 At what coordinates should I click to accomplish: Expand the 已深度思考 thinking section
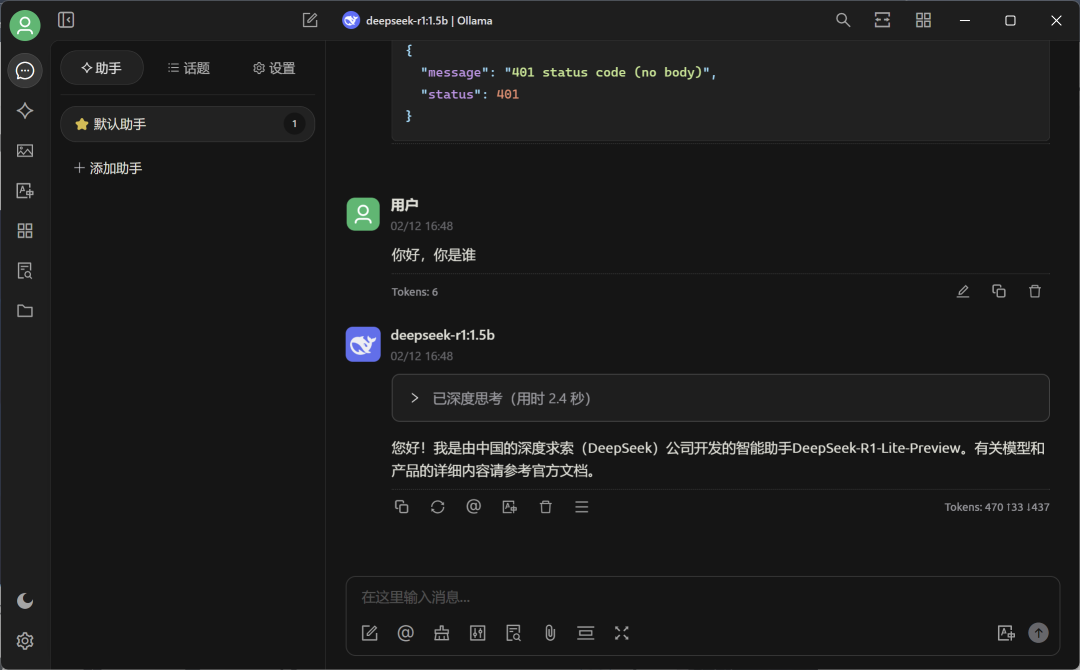pos(720,398)
